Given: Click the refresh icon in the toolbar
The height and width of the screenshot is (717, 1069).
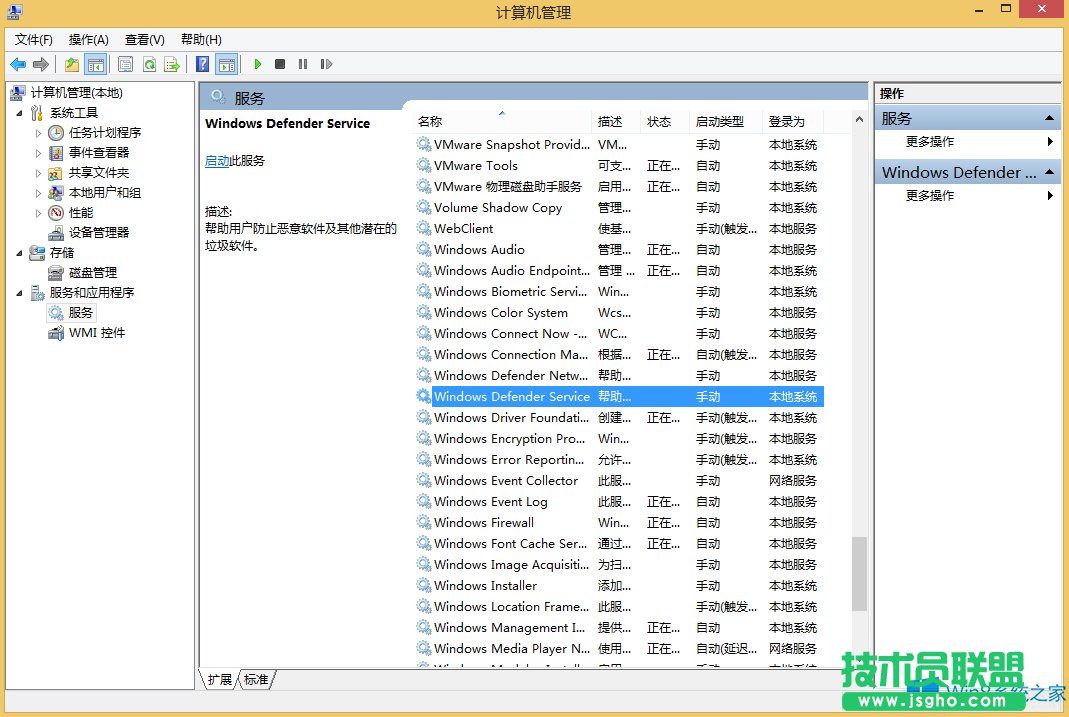Looking at the screenshot, I should (x=148, y=64).
